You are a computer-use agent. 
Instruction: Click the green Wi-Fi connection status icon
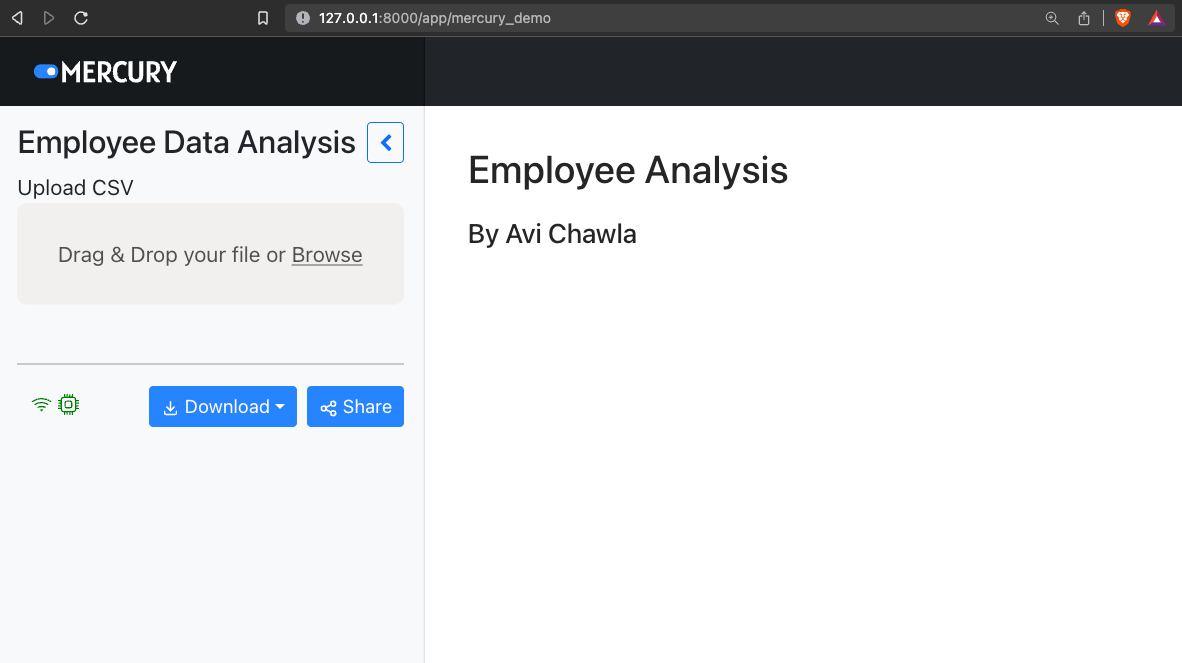[x=41, y=405]
